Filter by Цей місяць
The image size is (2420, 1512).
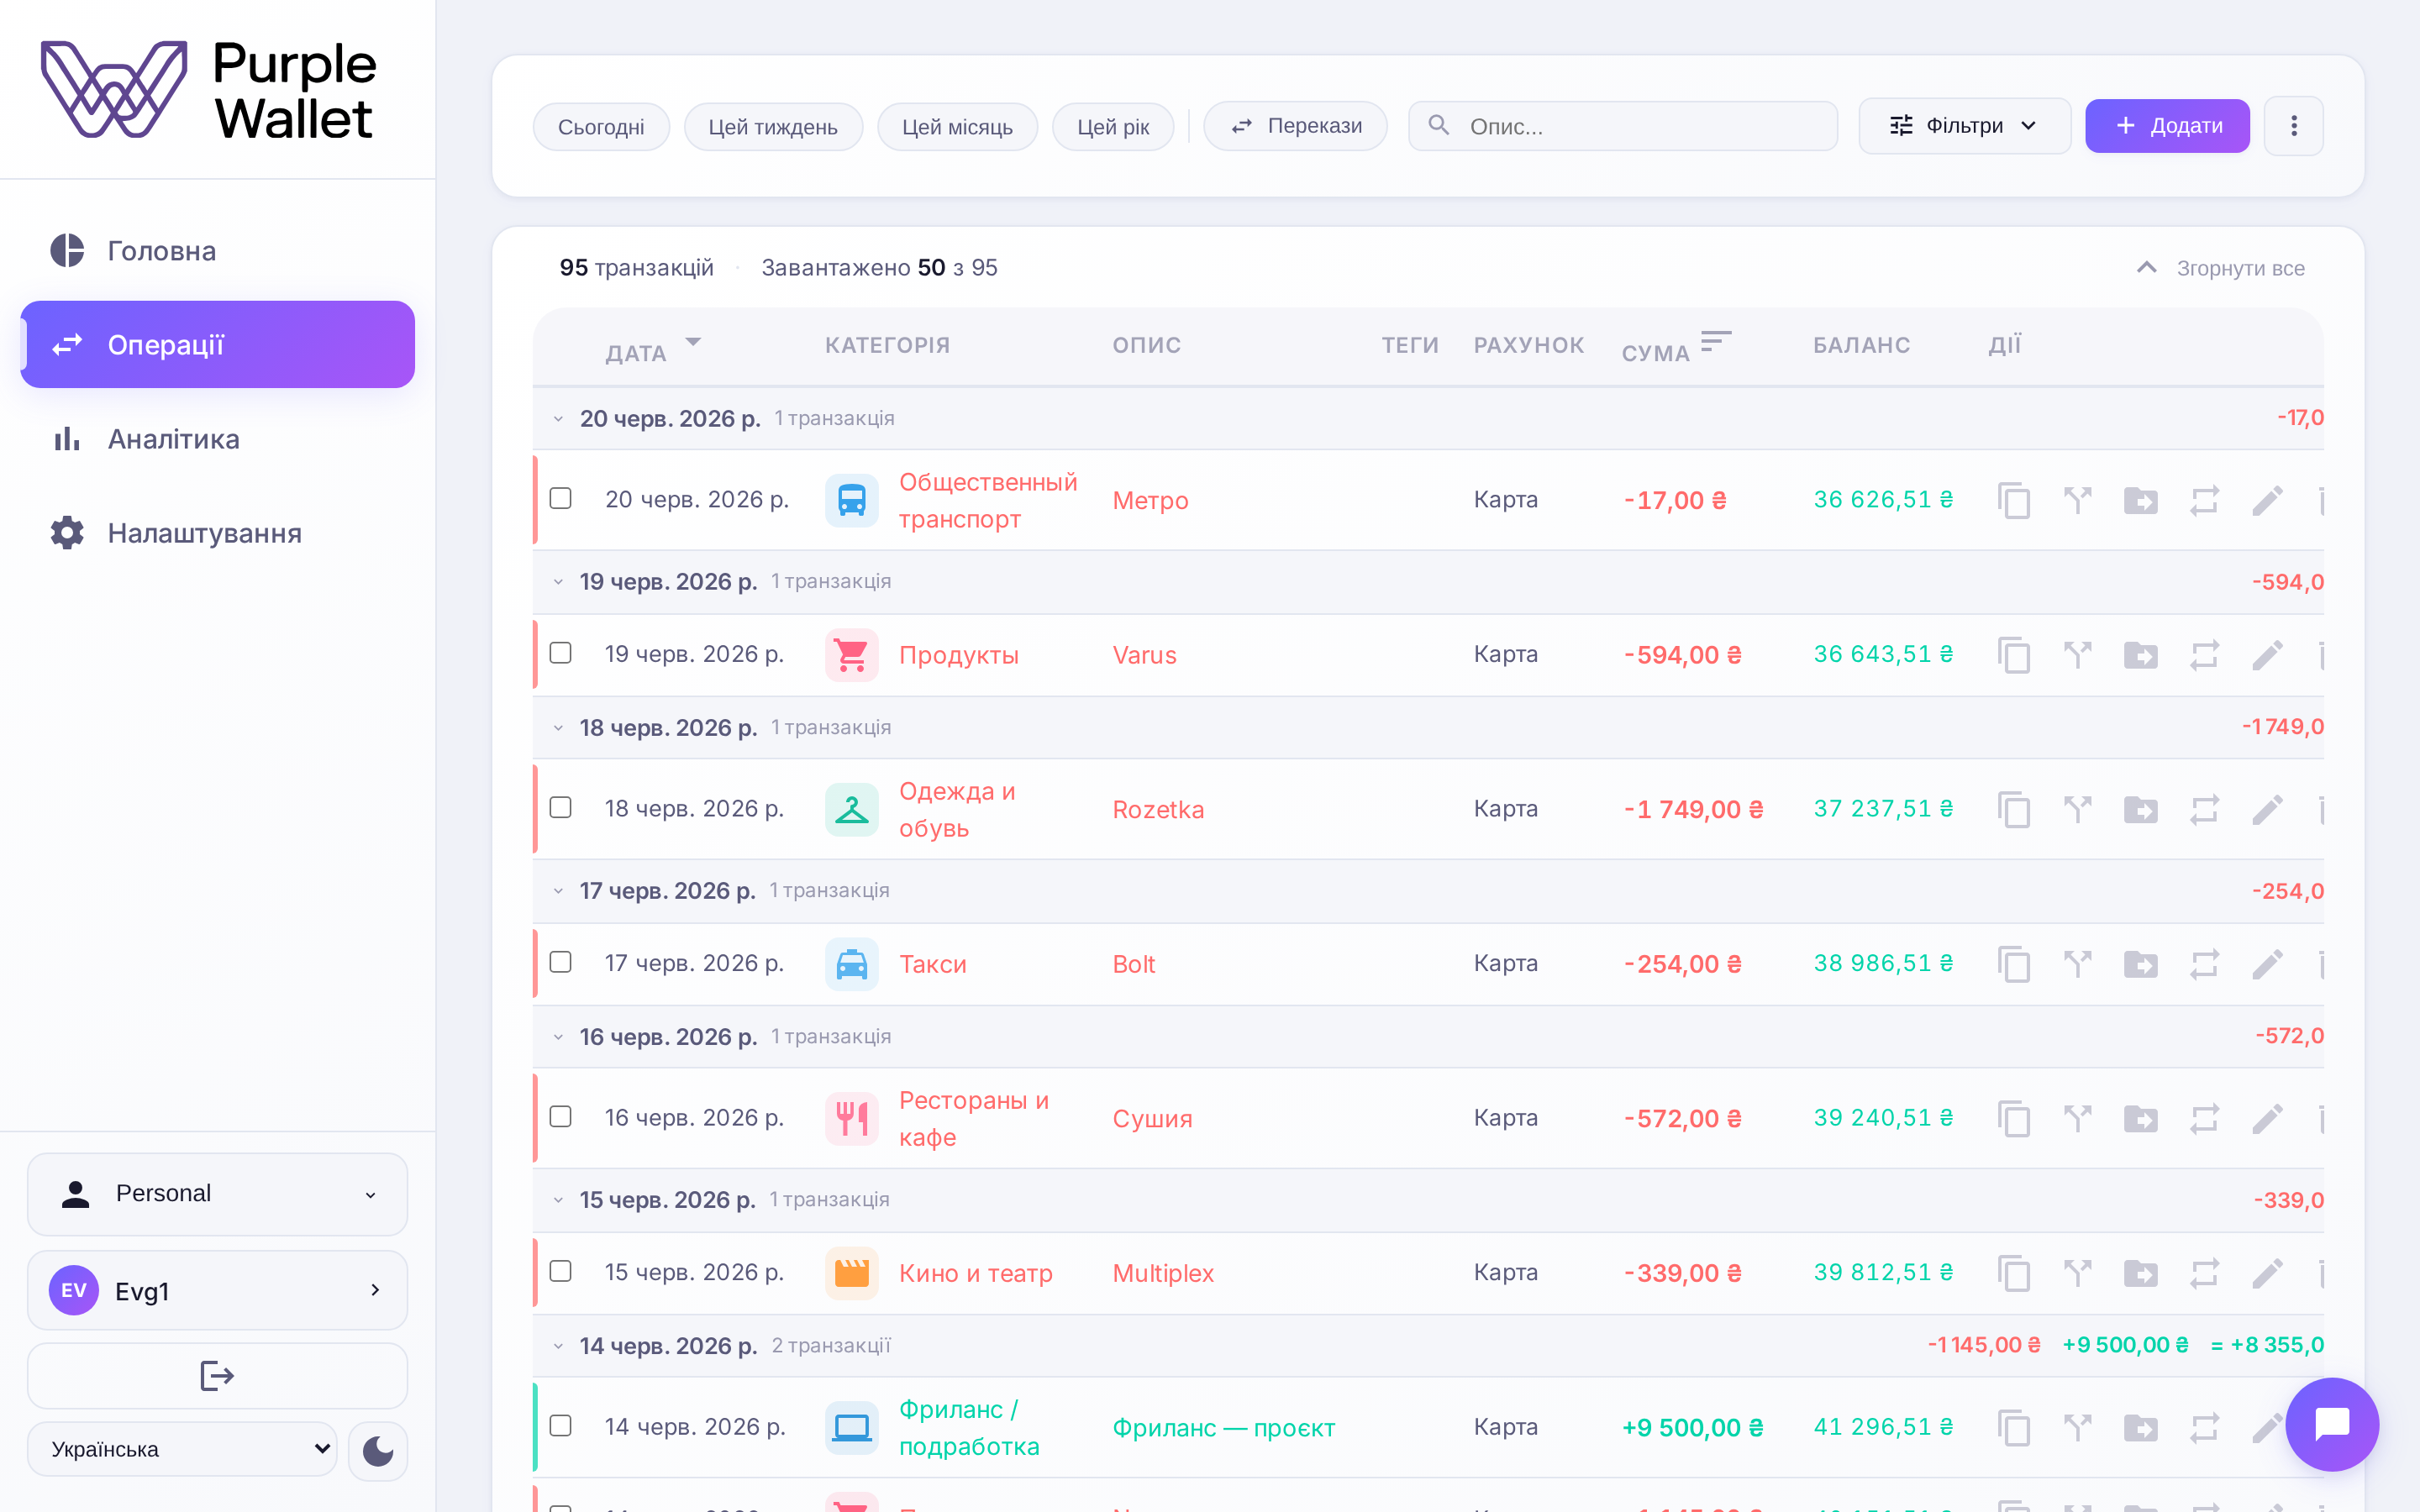(x=957, y=127)
